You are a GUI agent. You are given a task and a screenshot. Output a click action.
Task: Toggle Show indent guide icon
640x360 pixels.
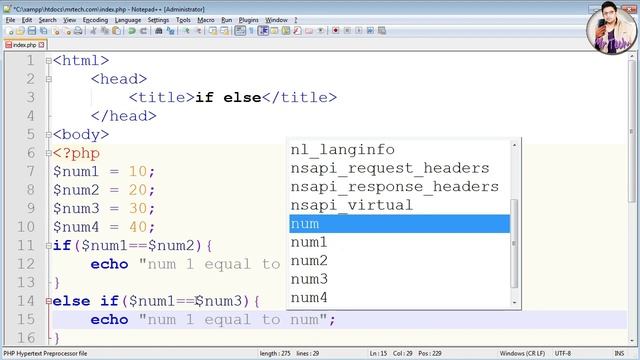pos(263,31)
